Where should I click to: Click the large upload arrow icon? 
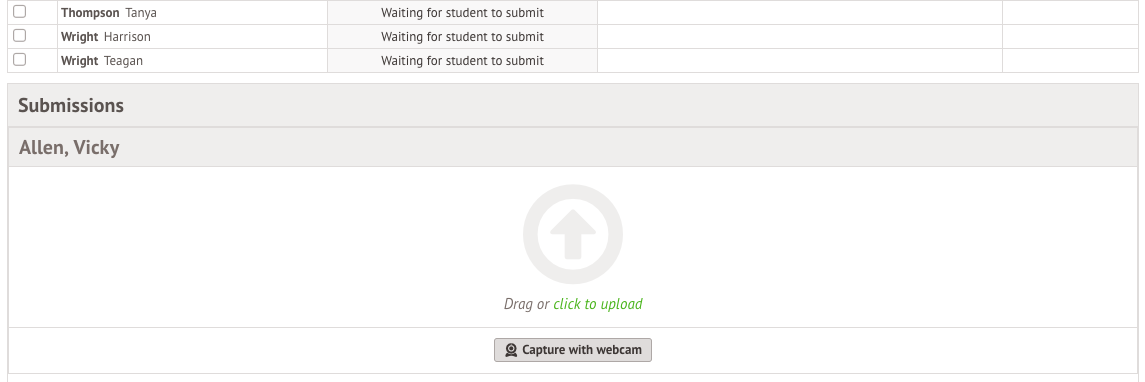tap(572, 234)
